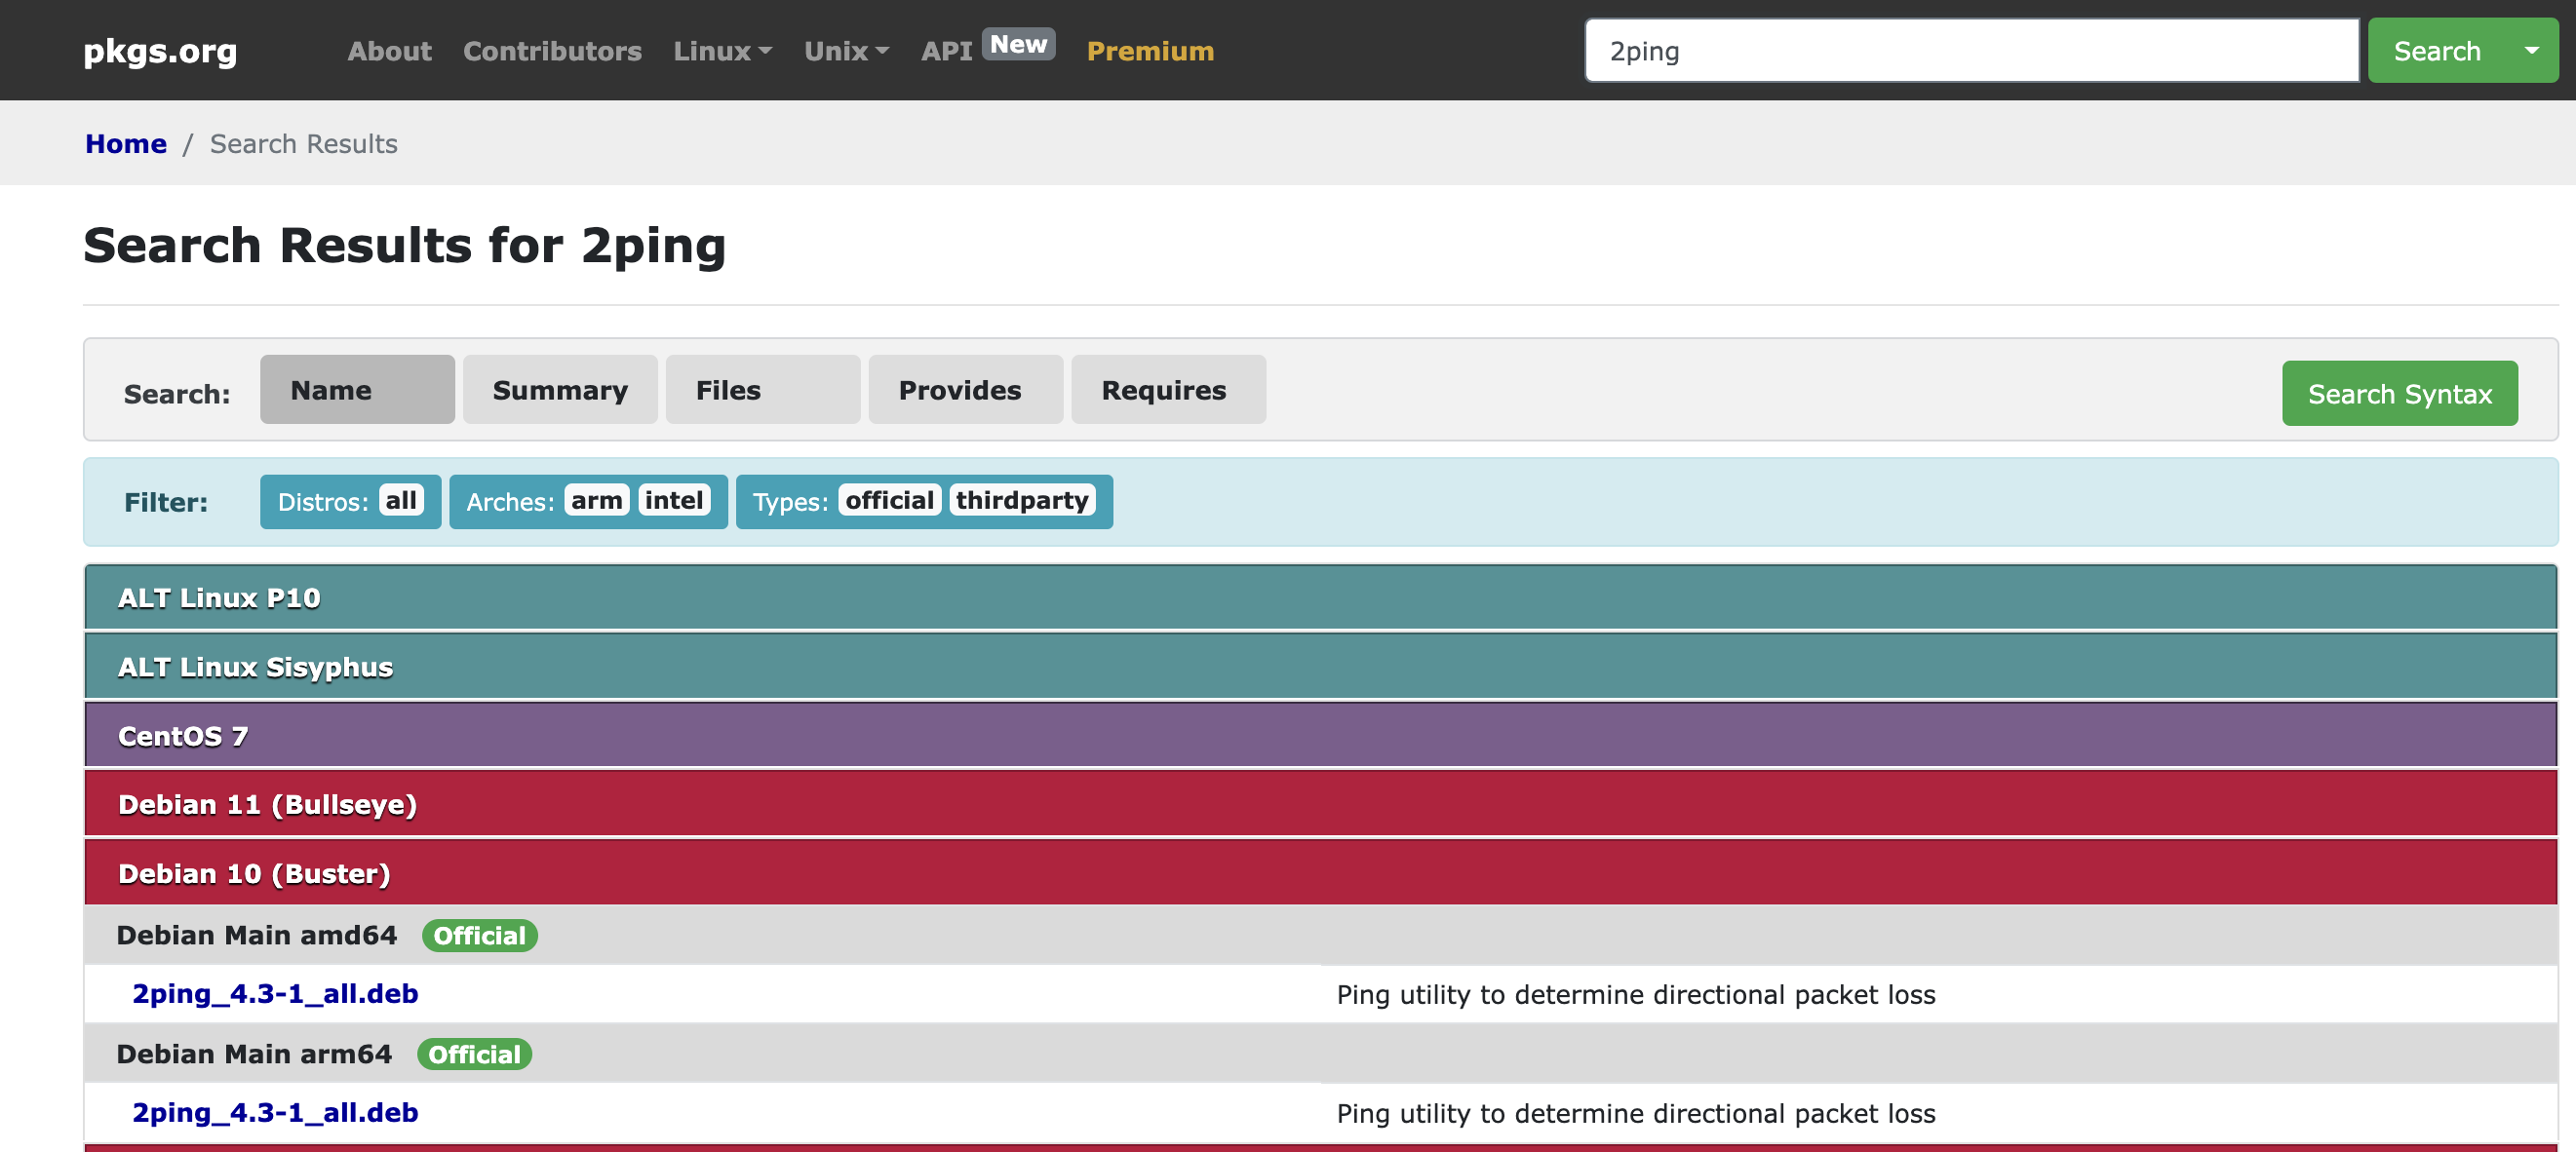Viewport: 2576px width, 1152px height.
Task: Select the Name search mode
Action: coord(356,390)
